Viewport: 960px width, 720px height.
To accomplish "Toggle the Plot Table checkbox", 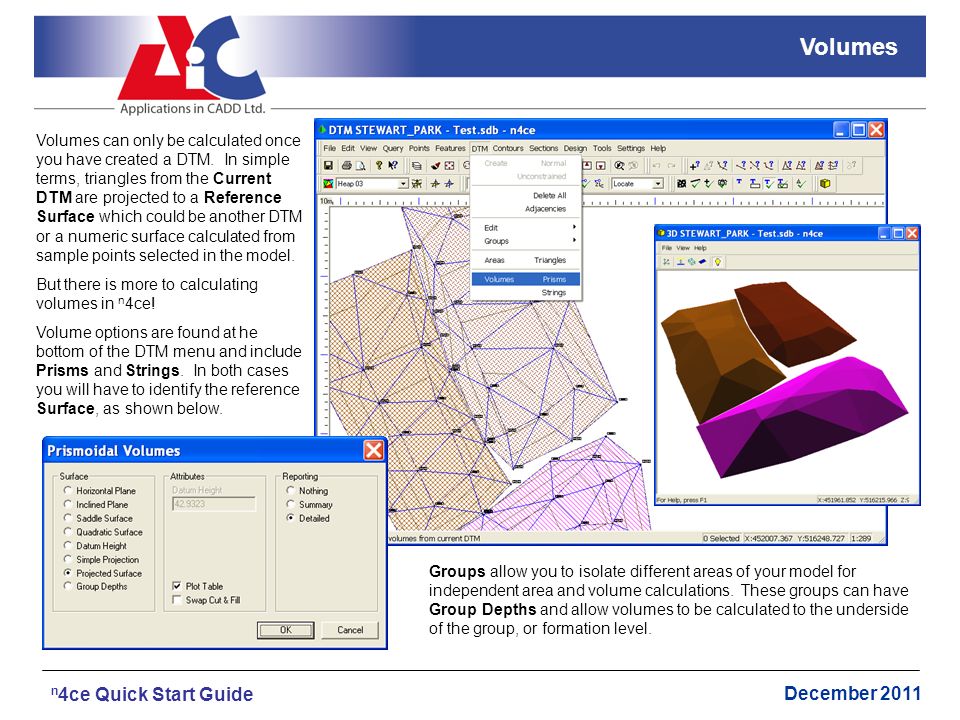I will tap(177, 586).
